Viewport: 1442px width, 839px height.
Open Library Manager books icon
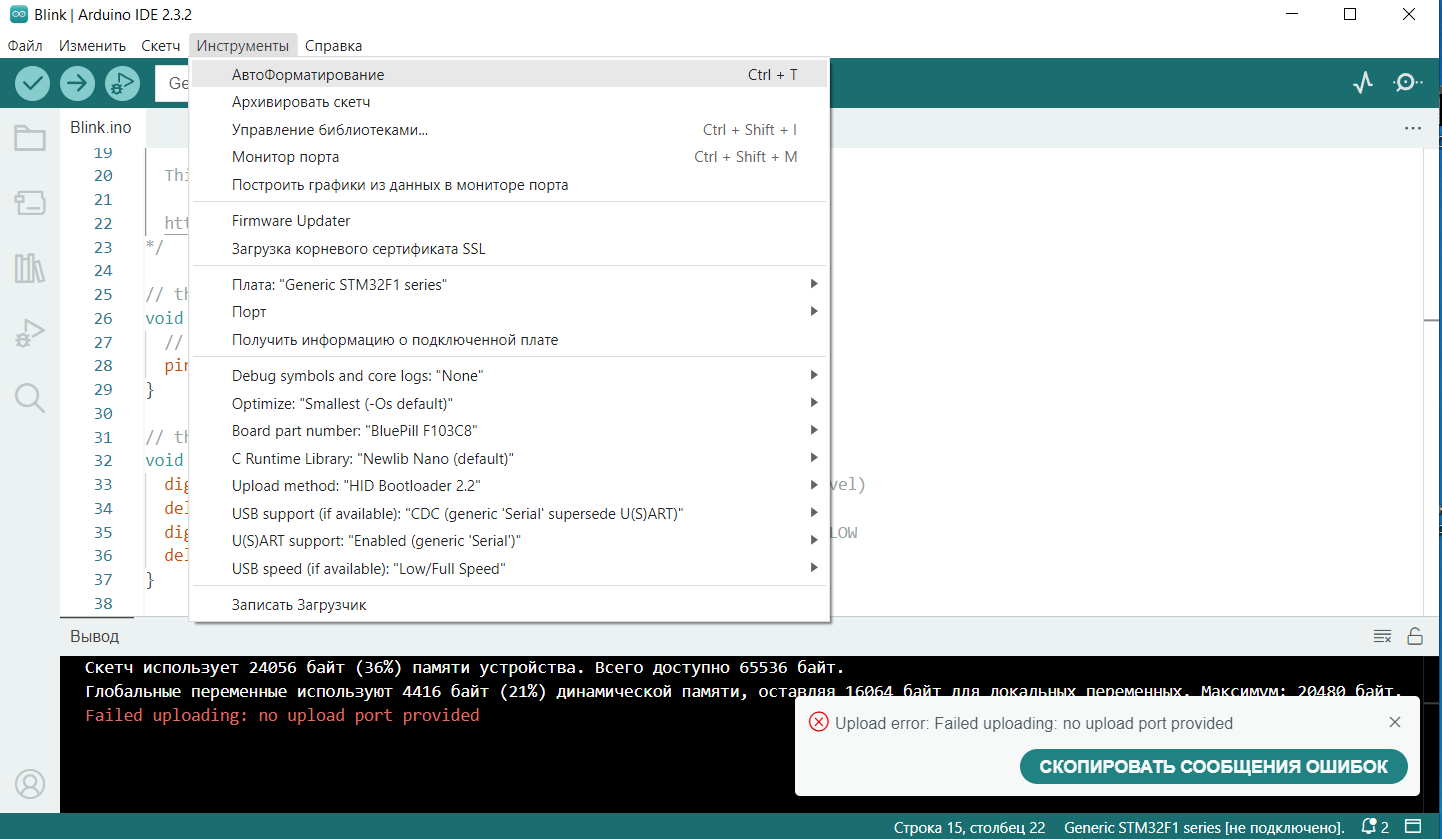30,268
